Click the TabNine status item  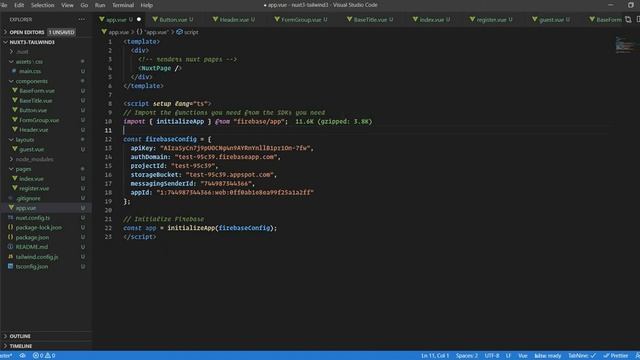coord(582,356)
